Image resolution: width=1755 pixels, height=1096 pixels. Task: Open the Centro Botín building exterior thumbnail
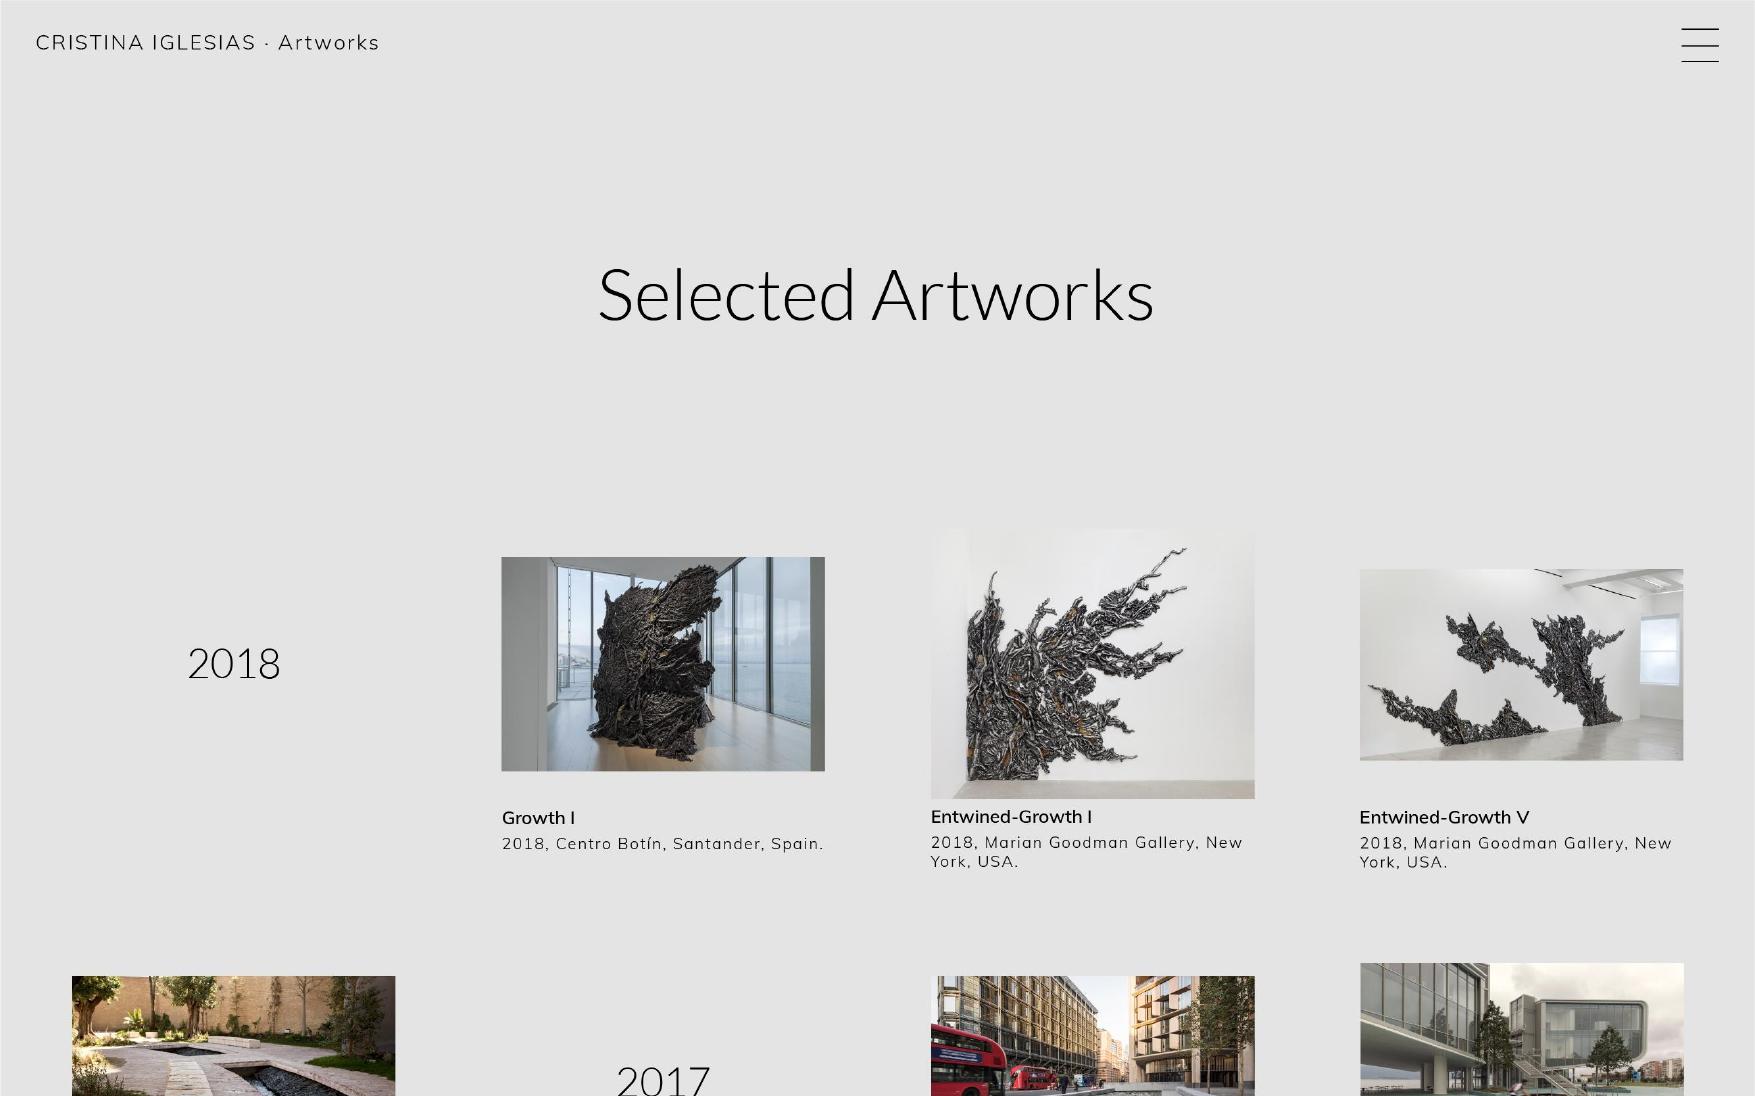tap(1521, 1029)
